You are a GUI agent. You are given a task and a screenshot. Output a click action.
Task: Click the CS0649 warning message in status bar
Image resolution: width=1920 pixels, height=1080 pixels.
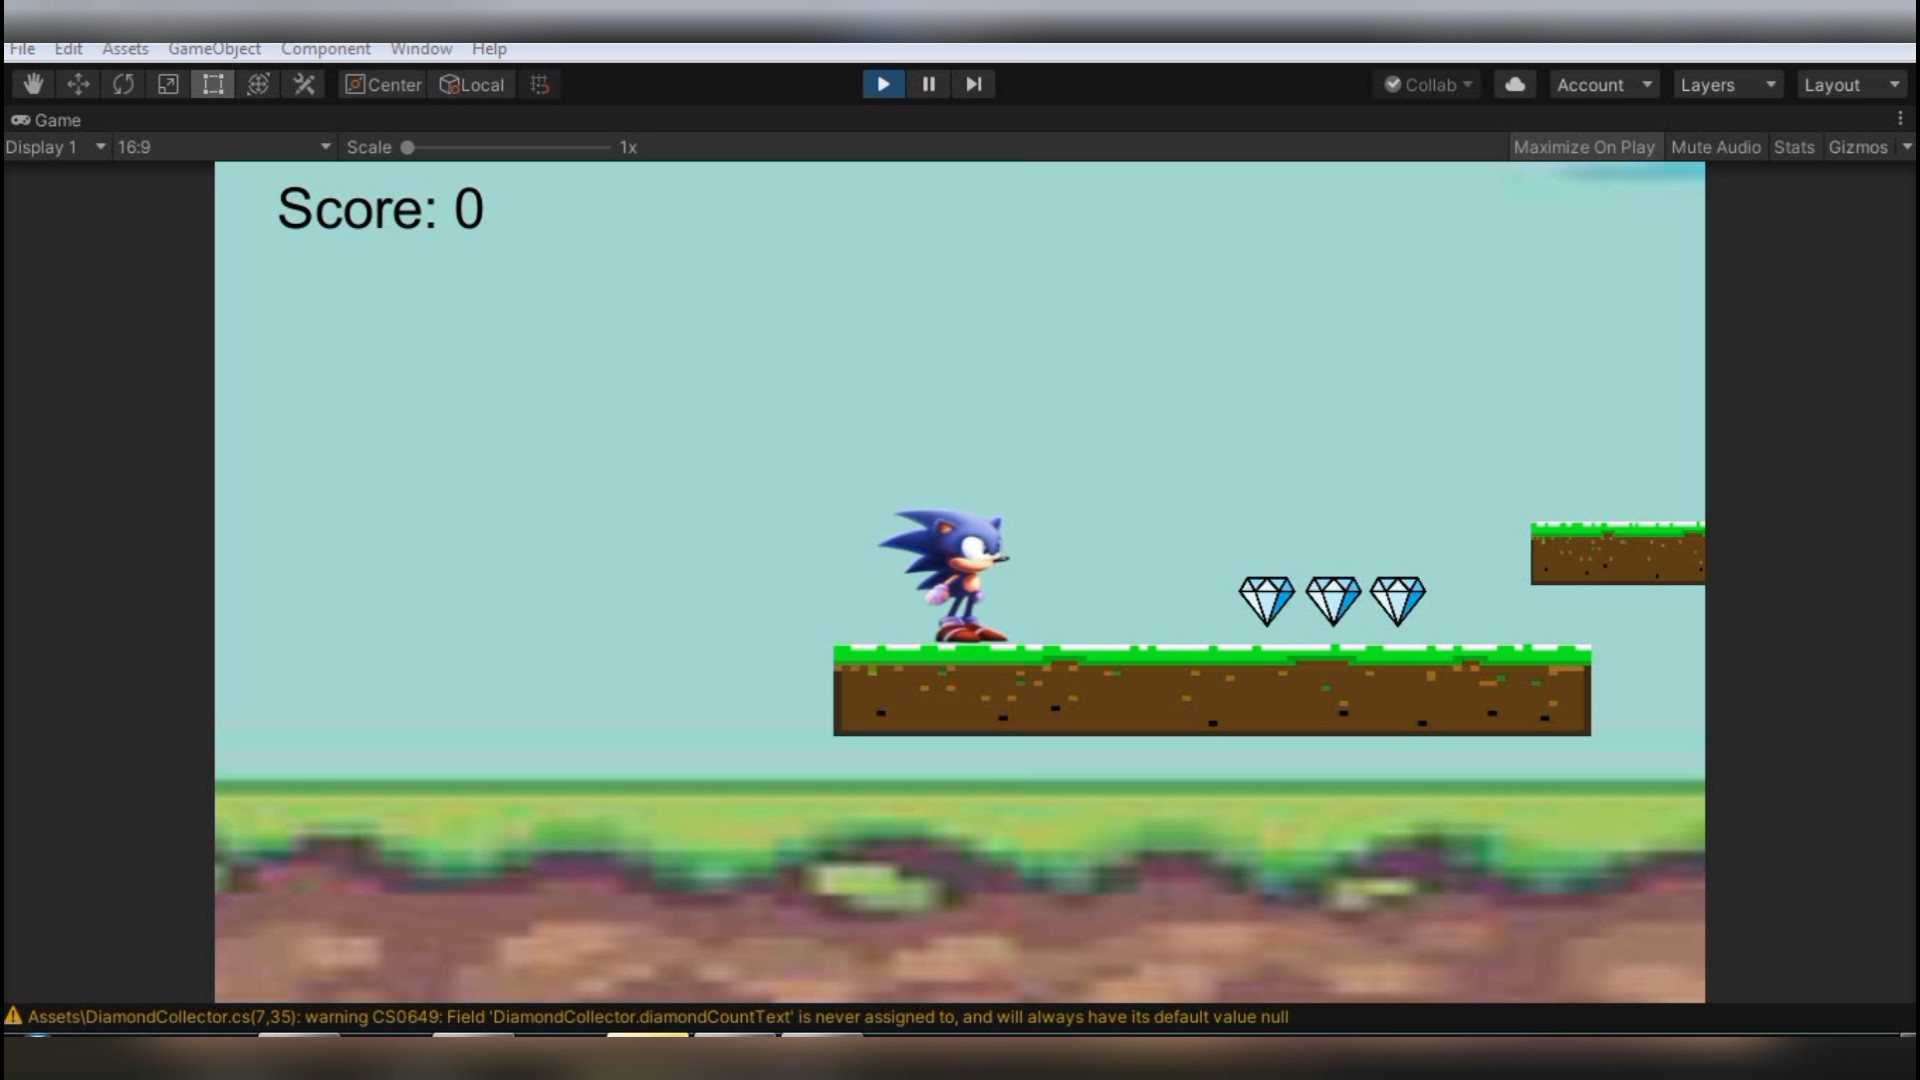(658, 1017)
